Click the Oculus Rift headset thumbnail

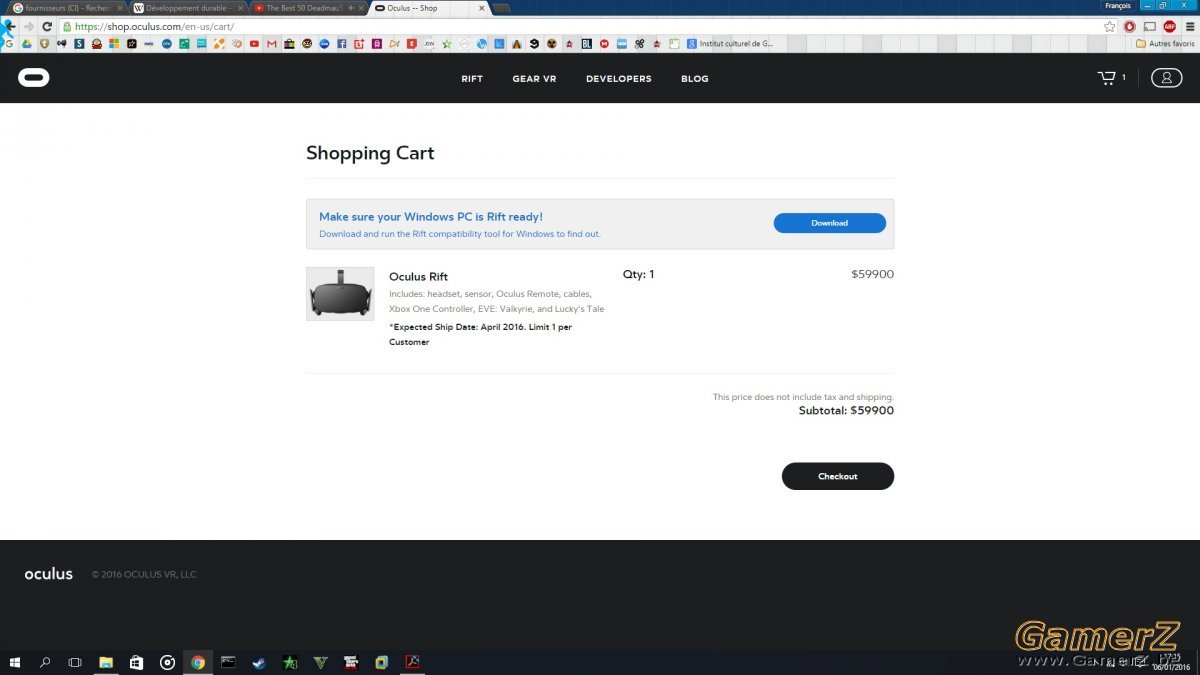tap(340, 294)
